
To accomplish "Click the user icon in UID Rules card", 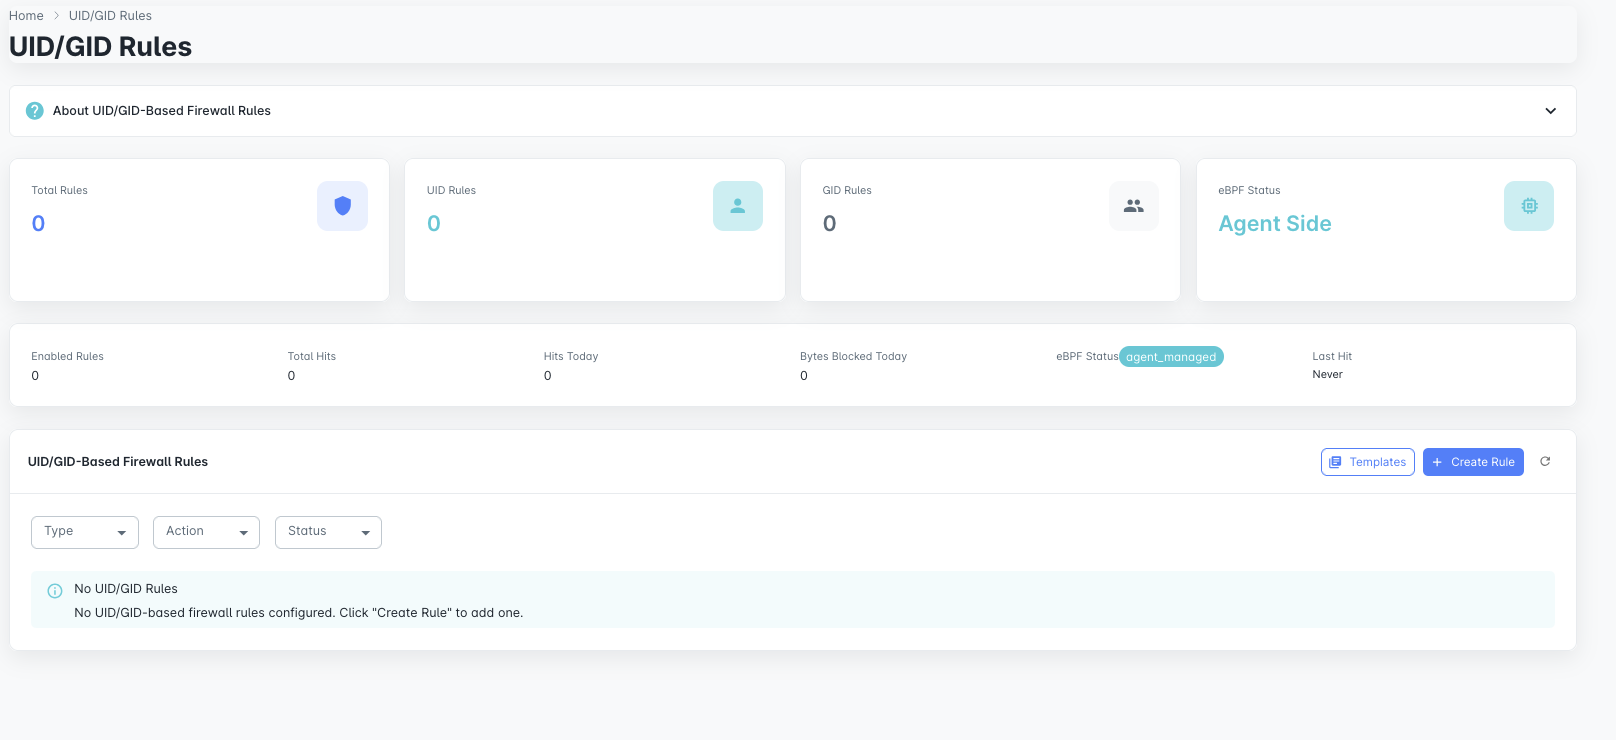I will point(737,206).
